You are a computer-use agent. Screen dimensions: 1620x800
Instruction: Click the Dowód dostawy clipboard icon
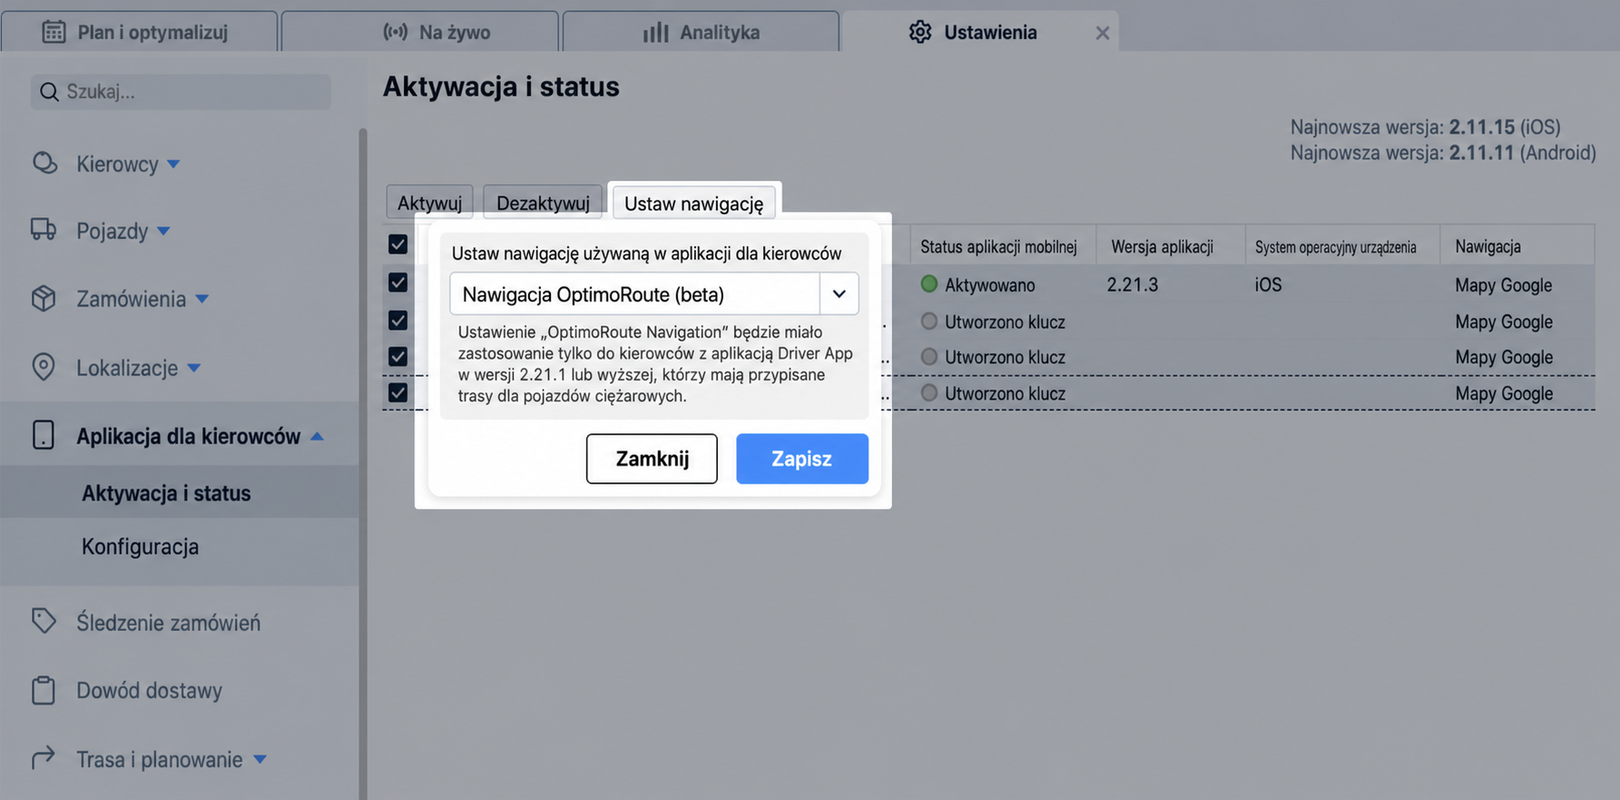pyautogui.click(x=44, y=690)
